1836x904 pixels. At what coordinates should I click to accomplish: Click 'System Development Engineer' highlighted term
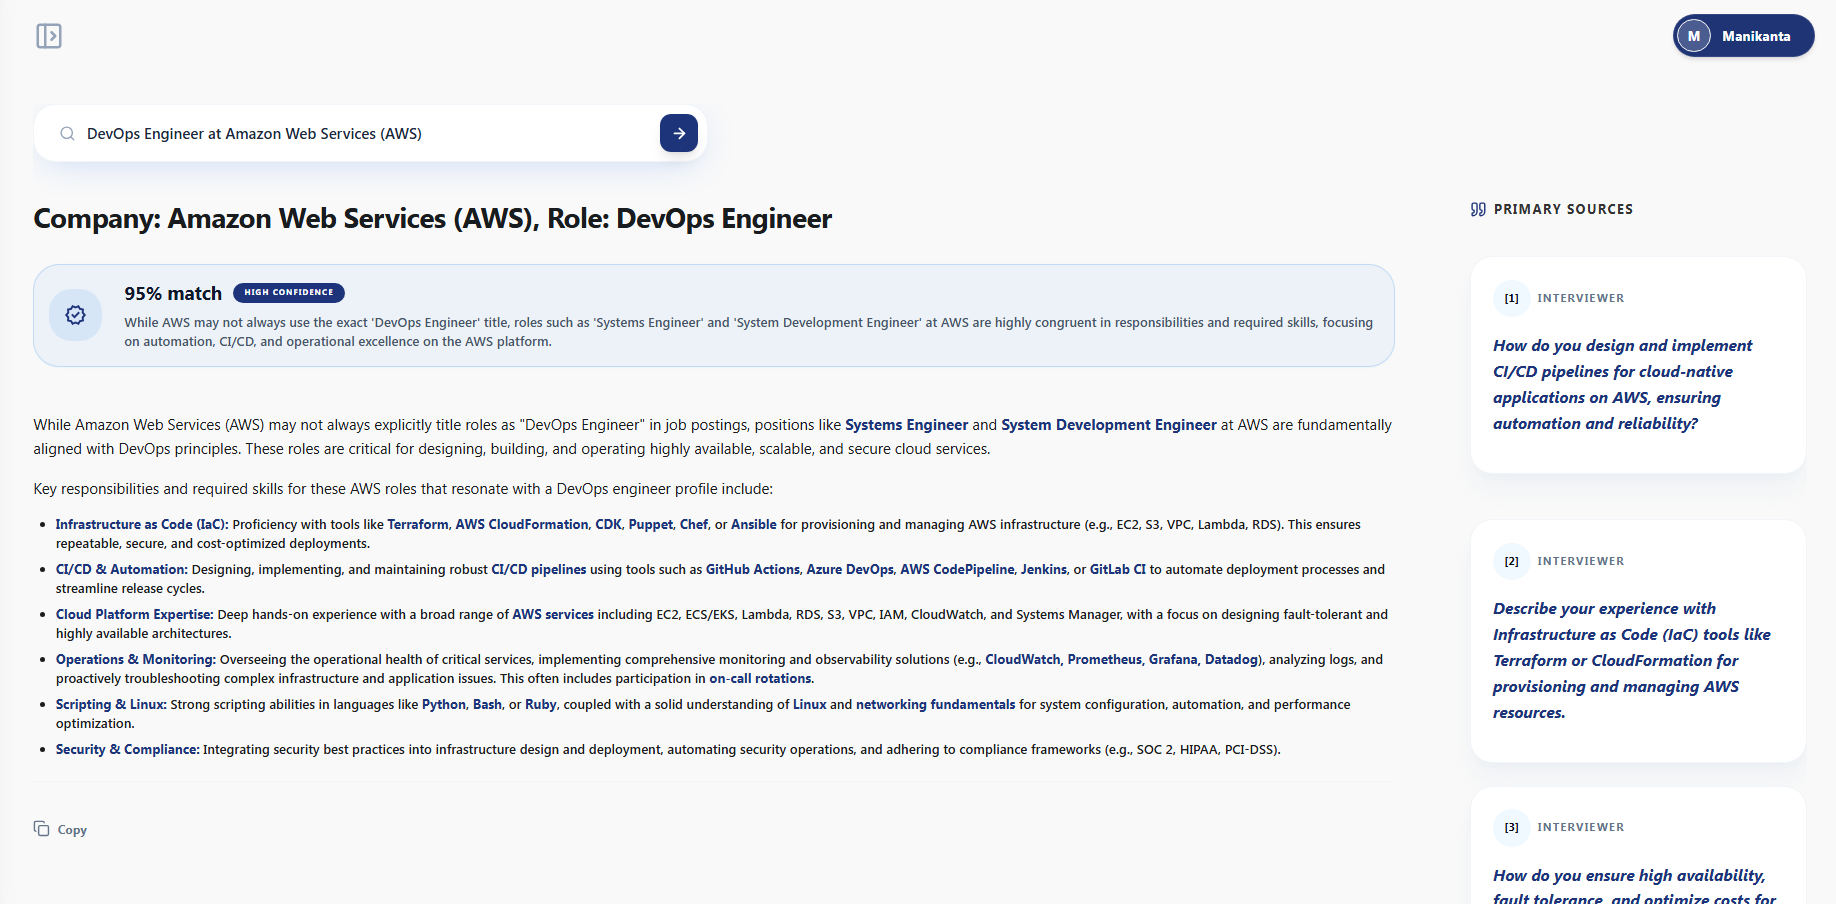(1109, 425)
